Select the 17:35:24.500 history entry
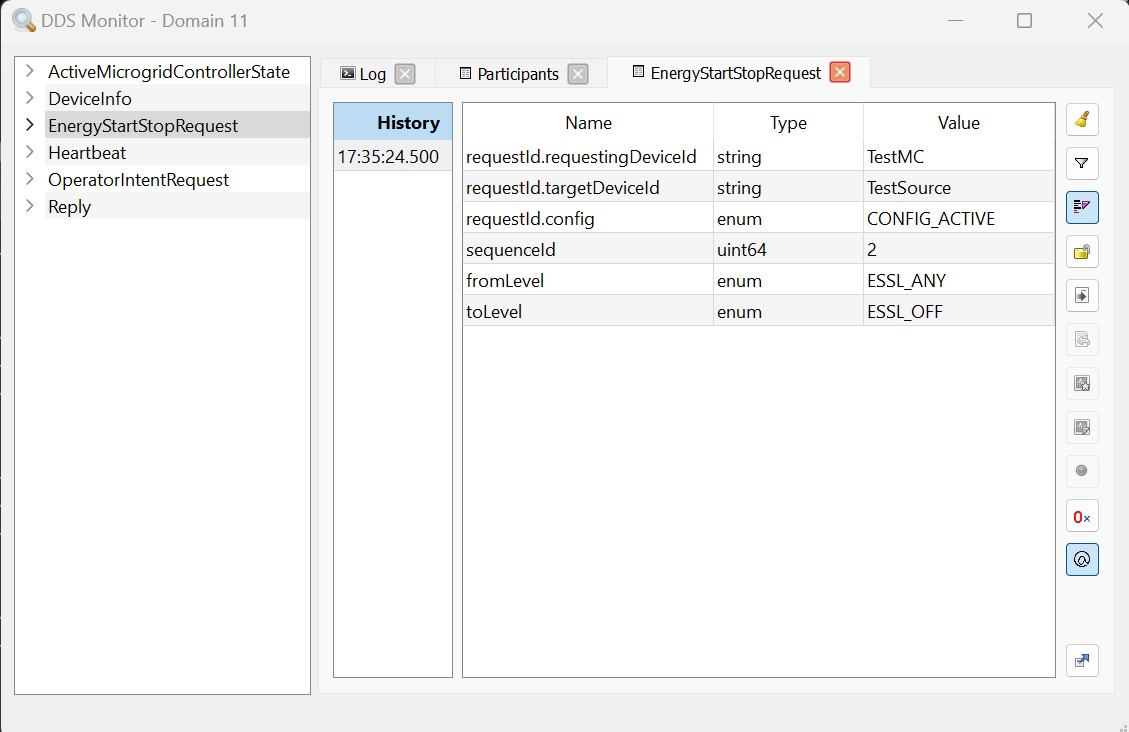1129x732 pixels. coord(388,157)
